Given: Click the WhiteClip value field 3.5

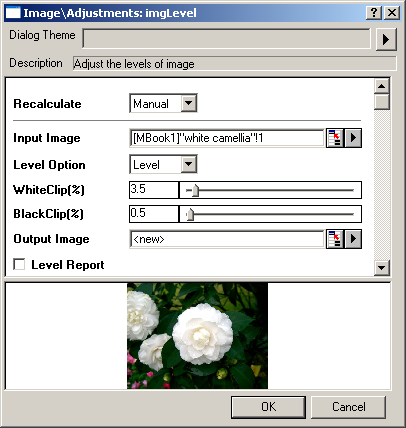Looking at the screenshot, I should coord(154,190).
